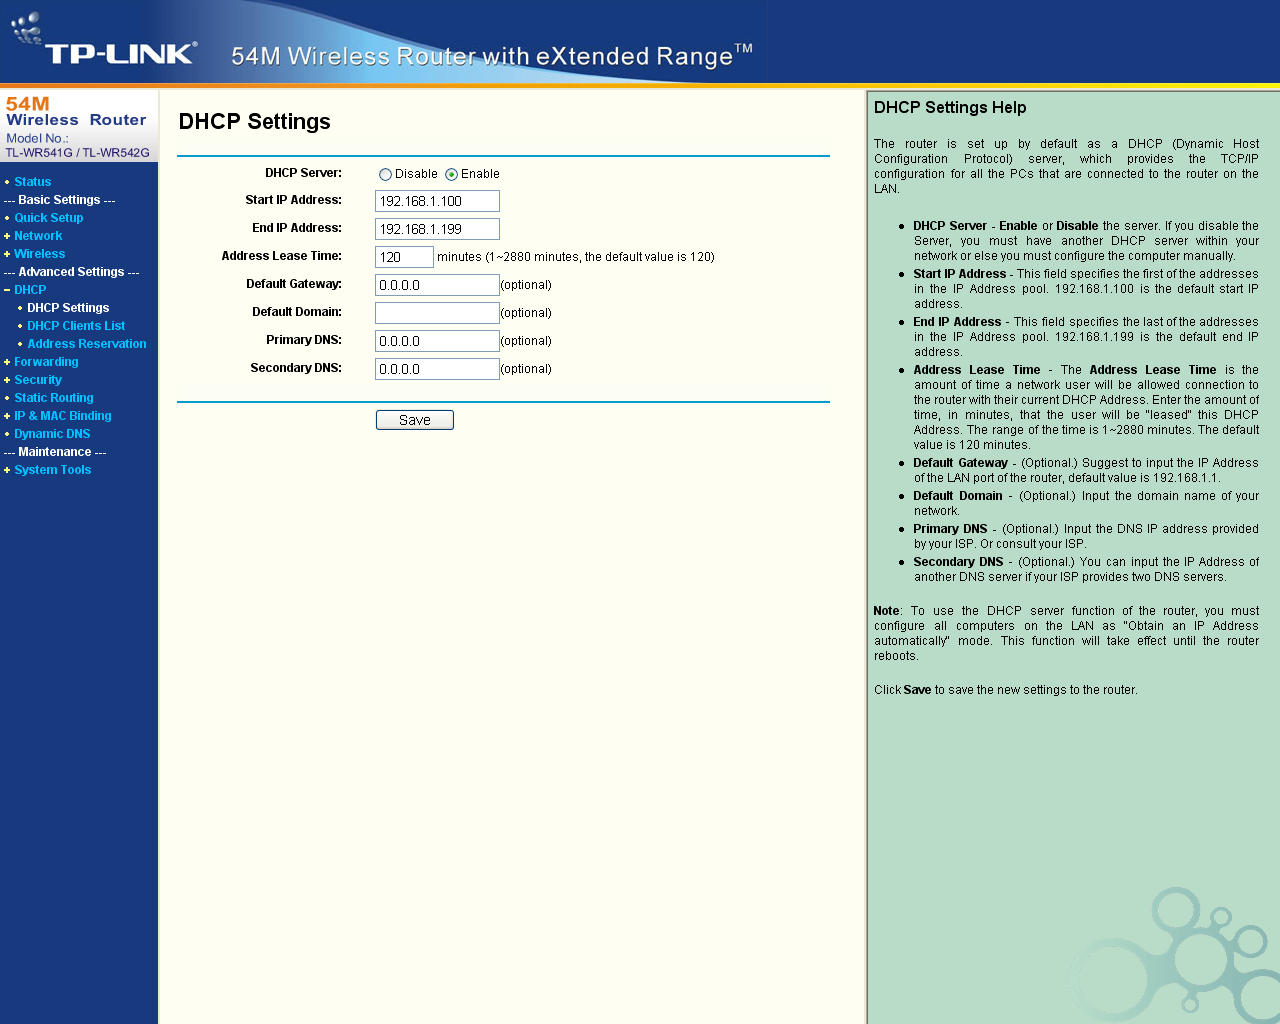Select the DHCP menu item
Screen dimensions: 1280x1024
[x=30, y=290]
